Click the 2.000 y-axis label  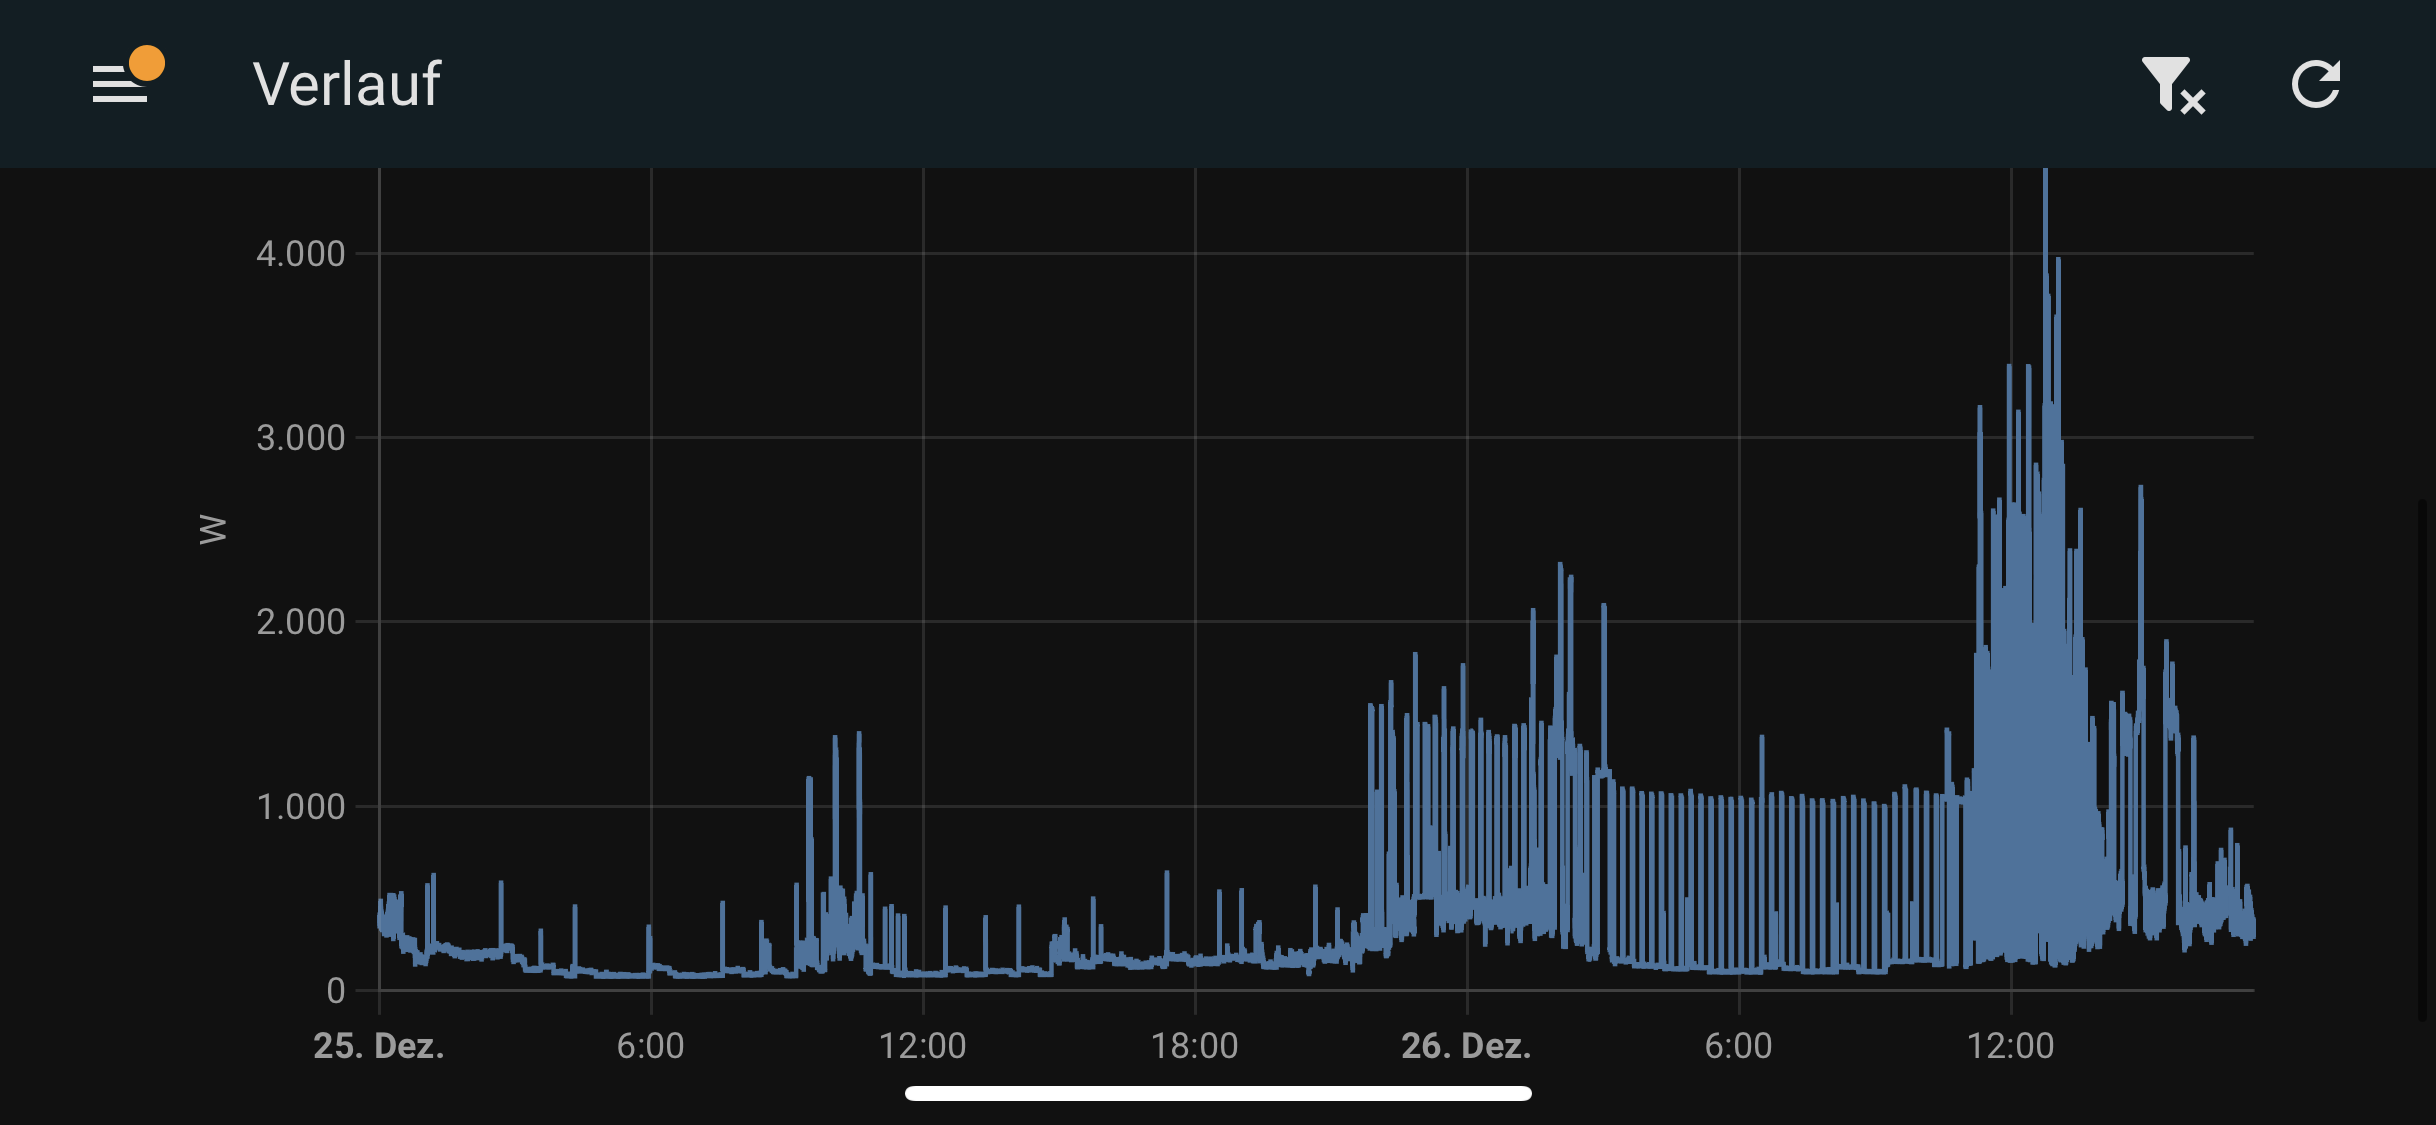point(300,622)
